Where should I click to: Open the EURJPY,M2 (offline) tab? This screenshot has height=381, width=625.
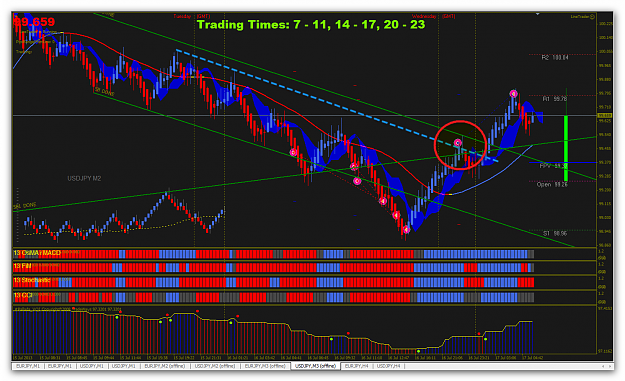(165, 366)
